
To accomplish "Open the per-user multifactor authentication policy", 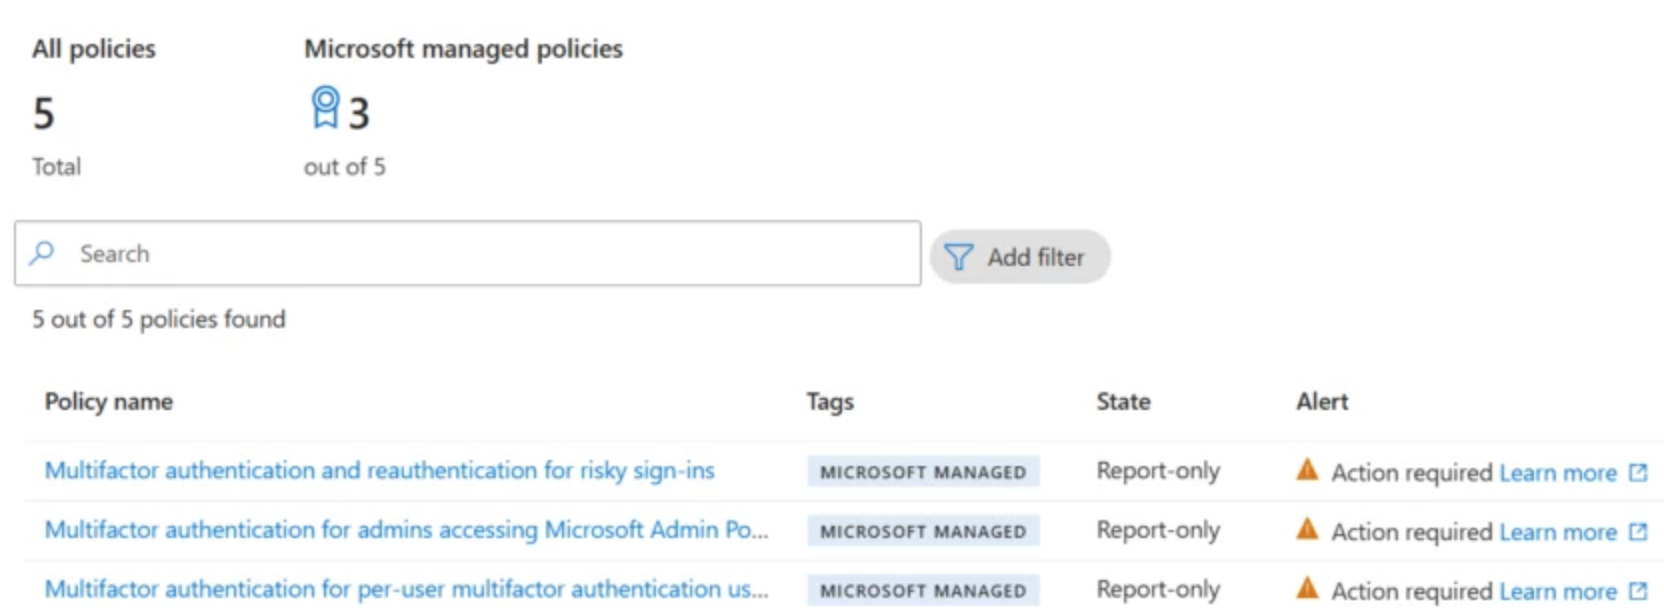I will point(406,589).
